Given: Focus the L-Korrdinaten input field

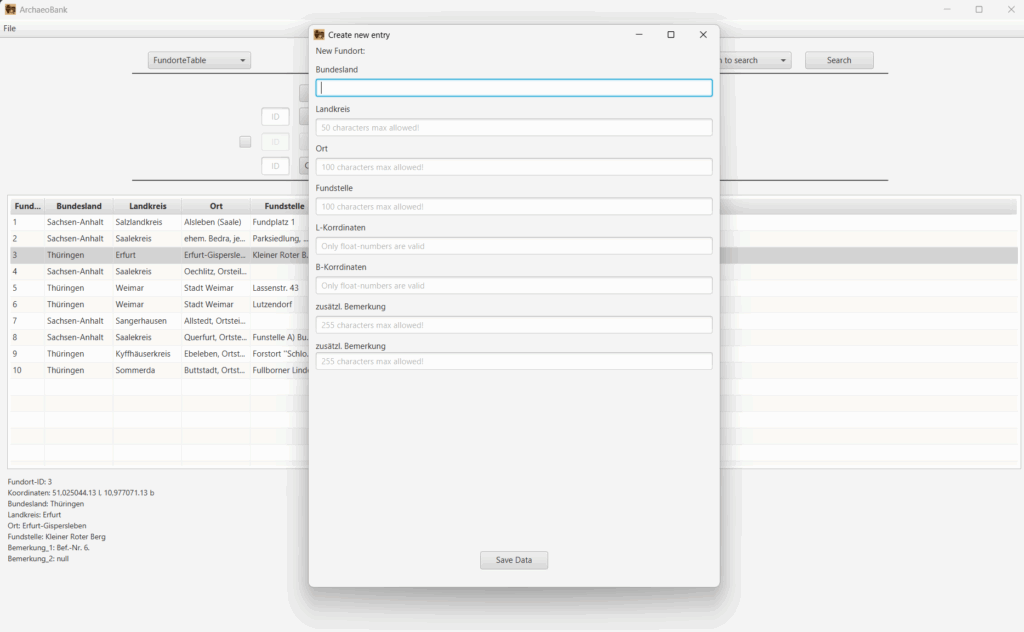Looking at the screenshot, I should [514, 246].
